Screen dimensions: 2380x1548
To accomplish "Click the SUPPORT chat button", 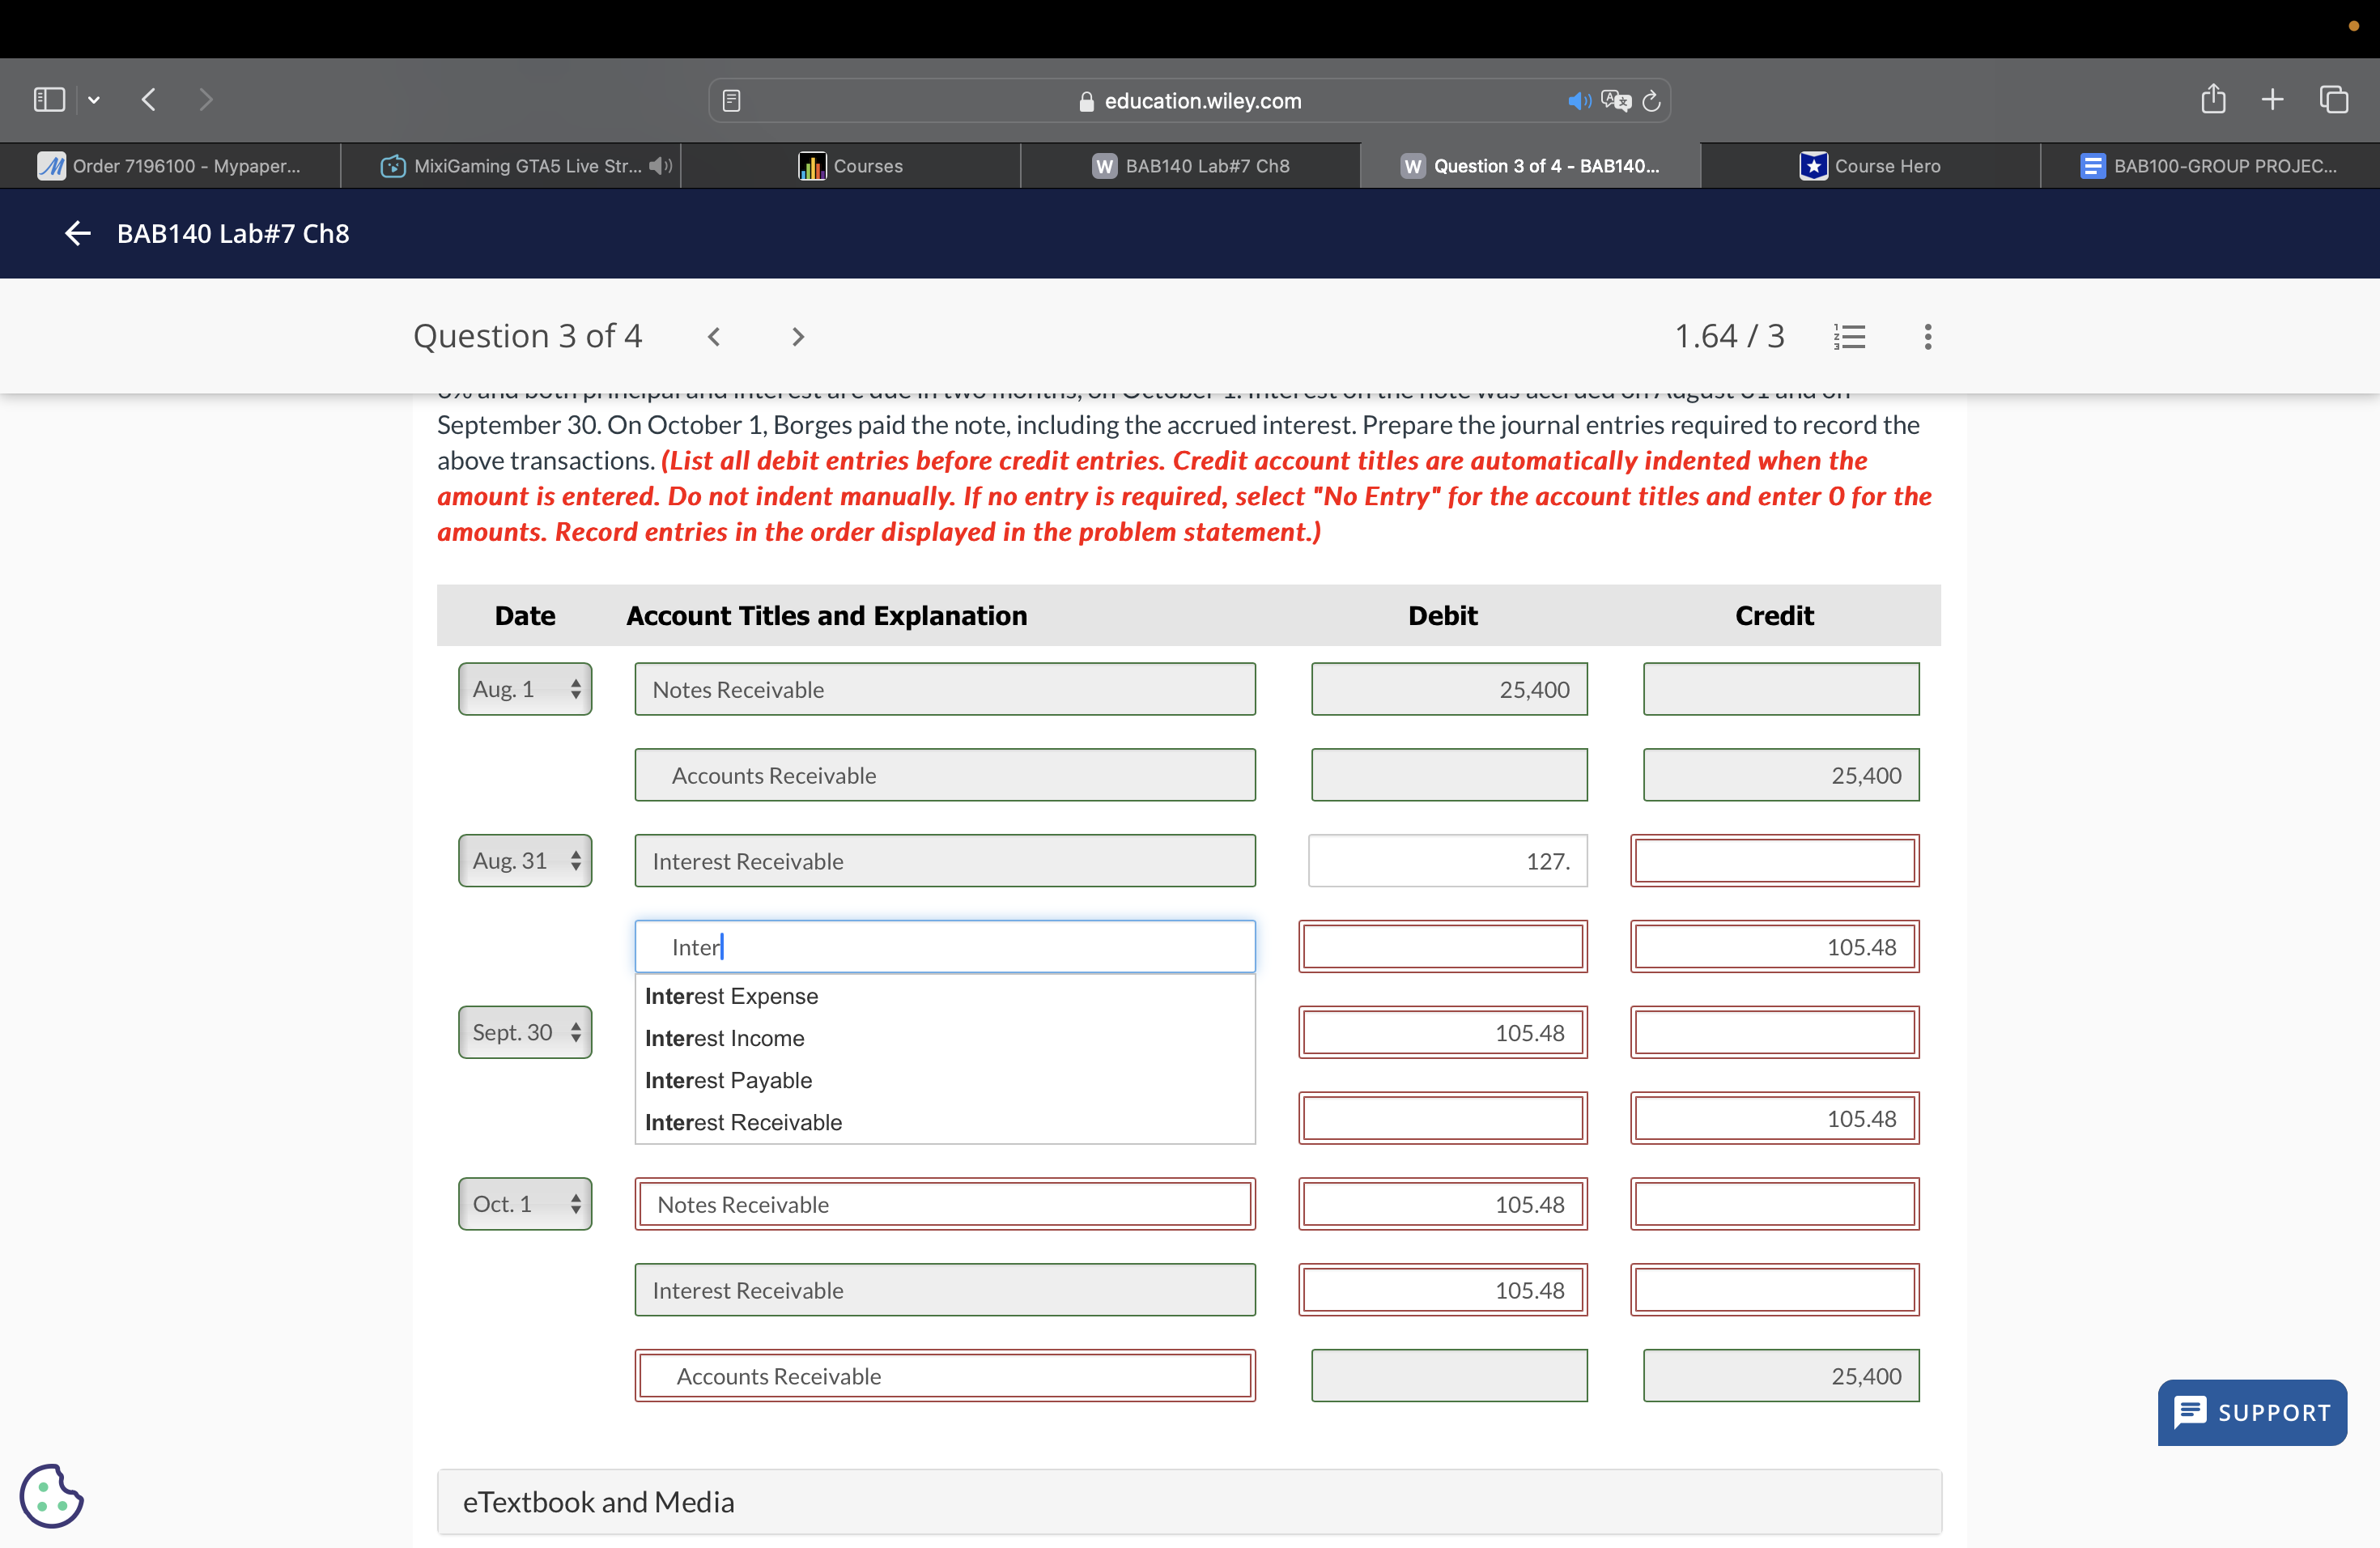I will [2252, 1412].
